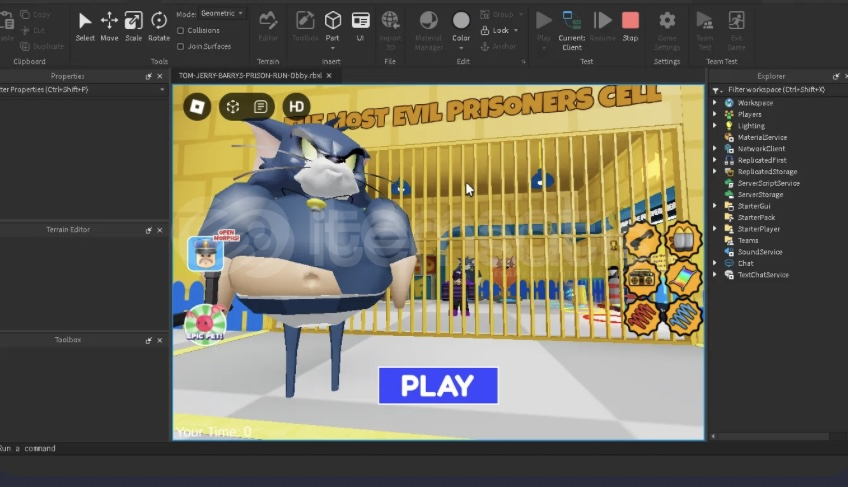Click the Anchor button
The width and height of the screenshot is (848, 487).
coord(498,47)
